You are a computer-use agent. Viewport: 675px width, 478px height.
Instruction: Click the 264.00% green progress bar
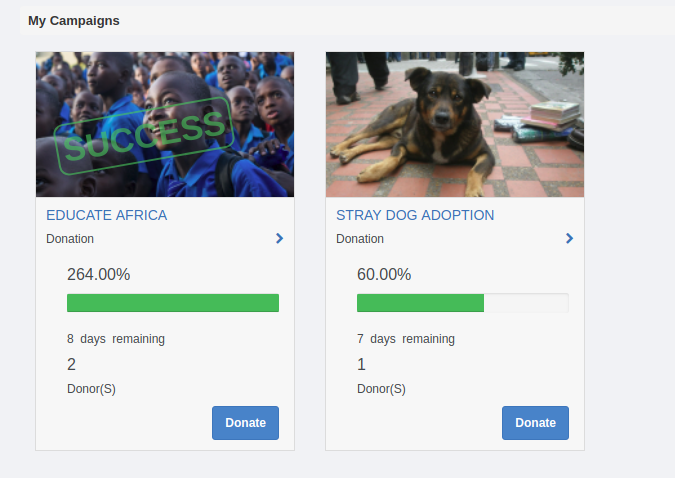coord(172,303)
